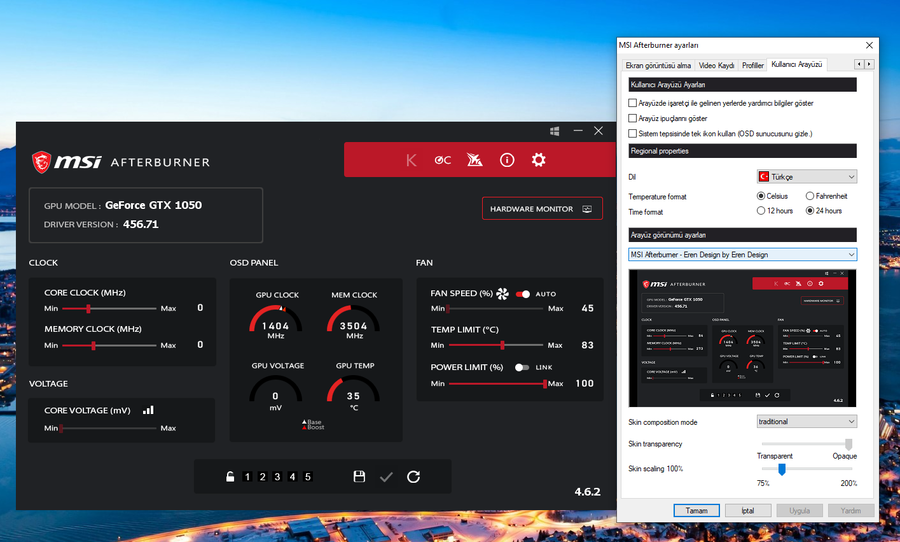Check 'Arayüz ipuçlarını göster' checkbox
Image resolution: width=900 pixels, height=542 pixels.
[x=633, y=118]
